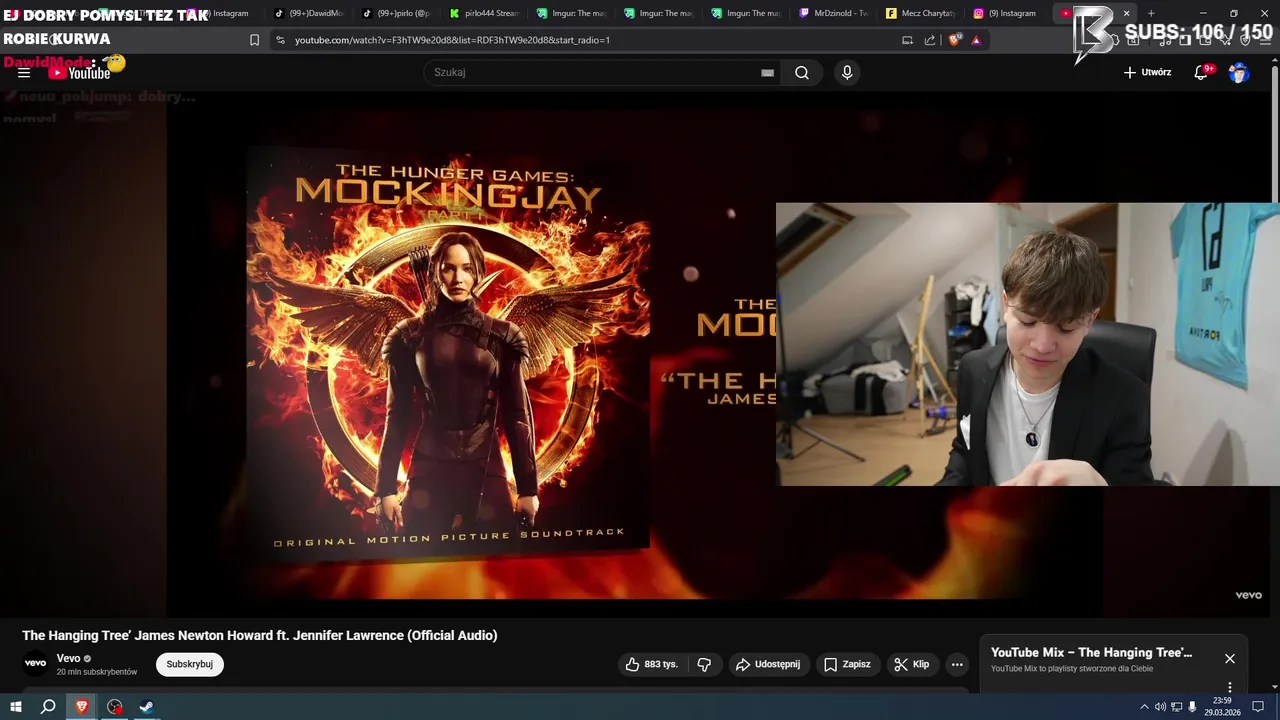Click the microphone icon in system tray

tap(1192, 707)
